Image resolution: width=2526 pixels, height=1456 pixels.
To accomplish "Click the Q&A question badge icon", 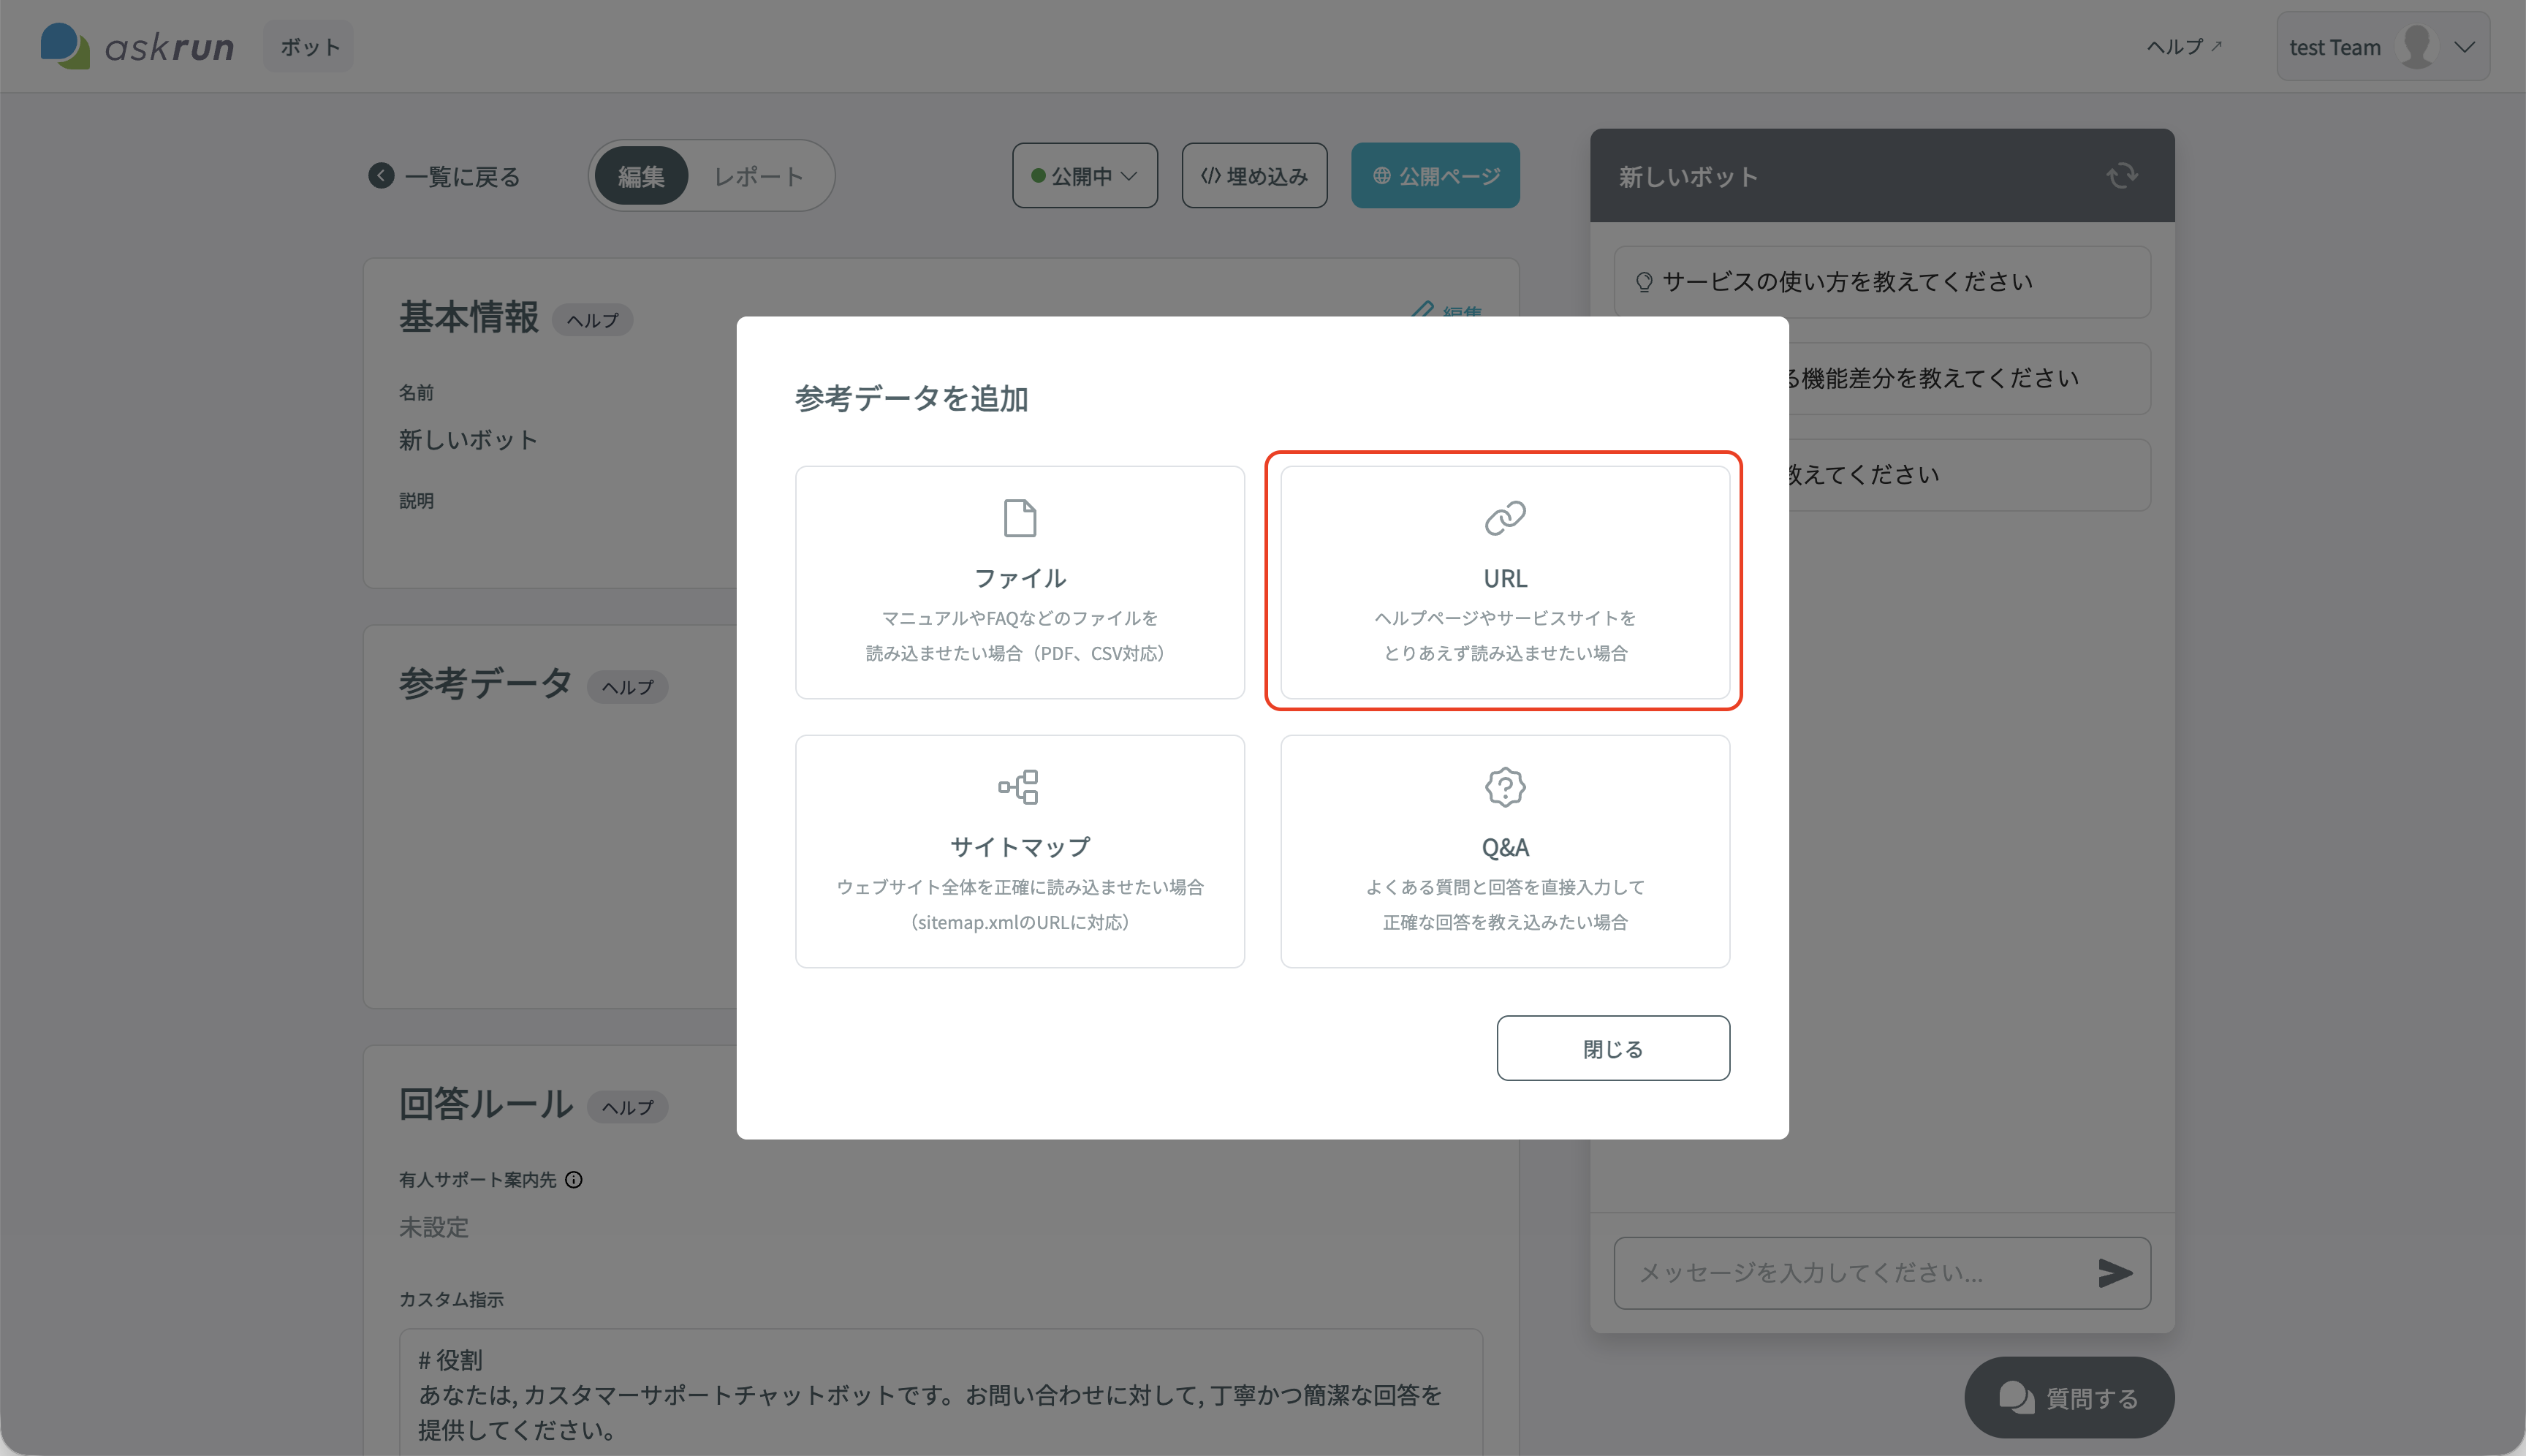I will coord(1505,787).
